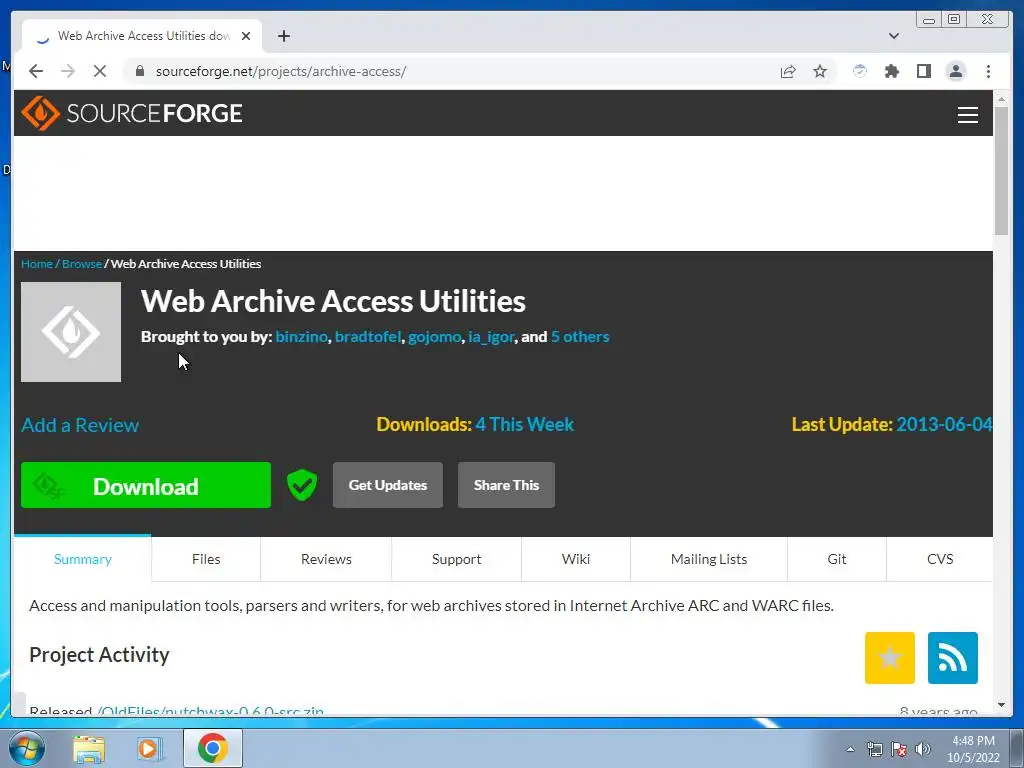The height and width of the screenshot is (768, 1024).
Task: Switch to the CVS tab
Action: coord(940,559)
